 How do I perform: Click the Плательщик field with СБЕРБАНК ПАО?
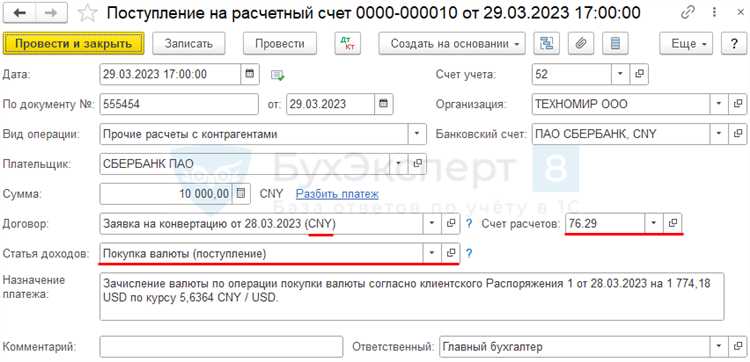click(245, 164)
